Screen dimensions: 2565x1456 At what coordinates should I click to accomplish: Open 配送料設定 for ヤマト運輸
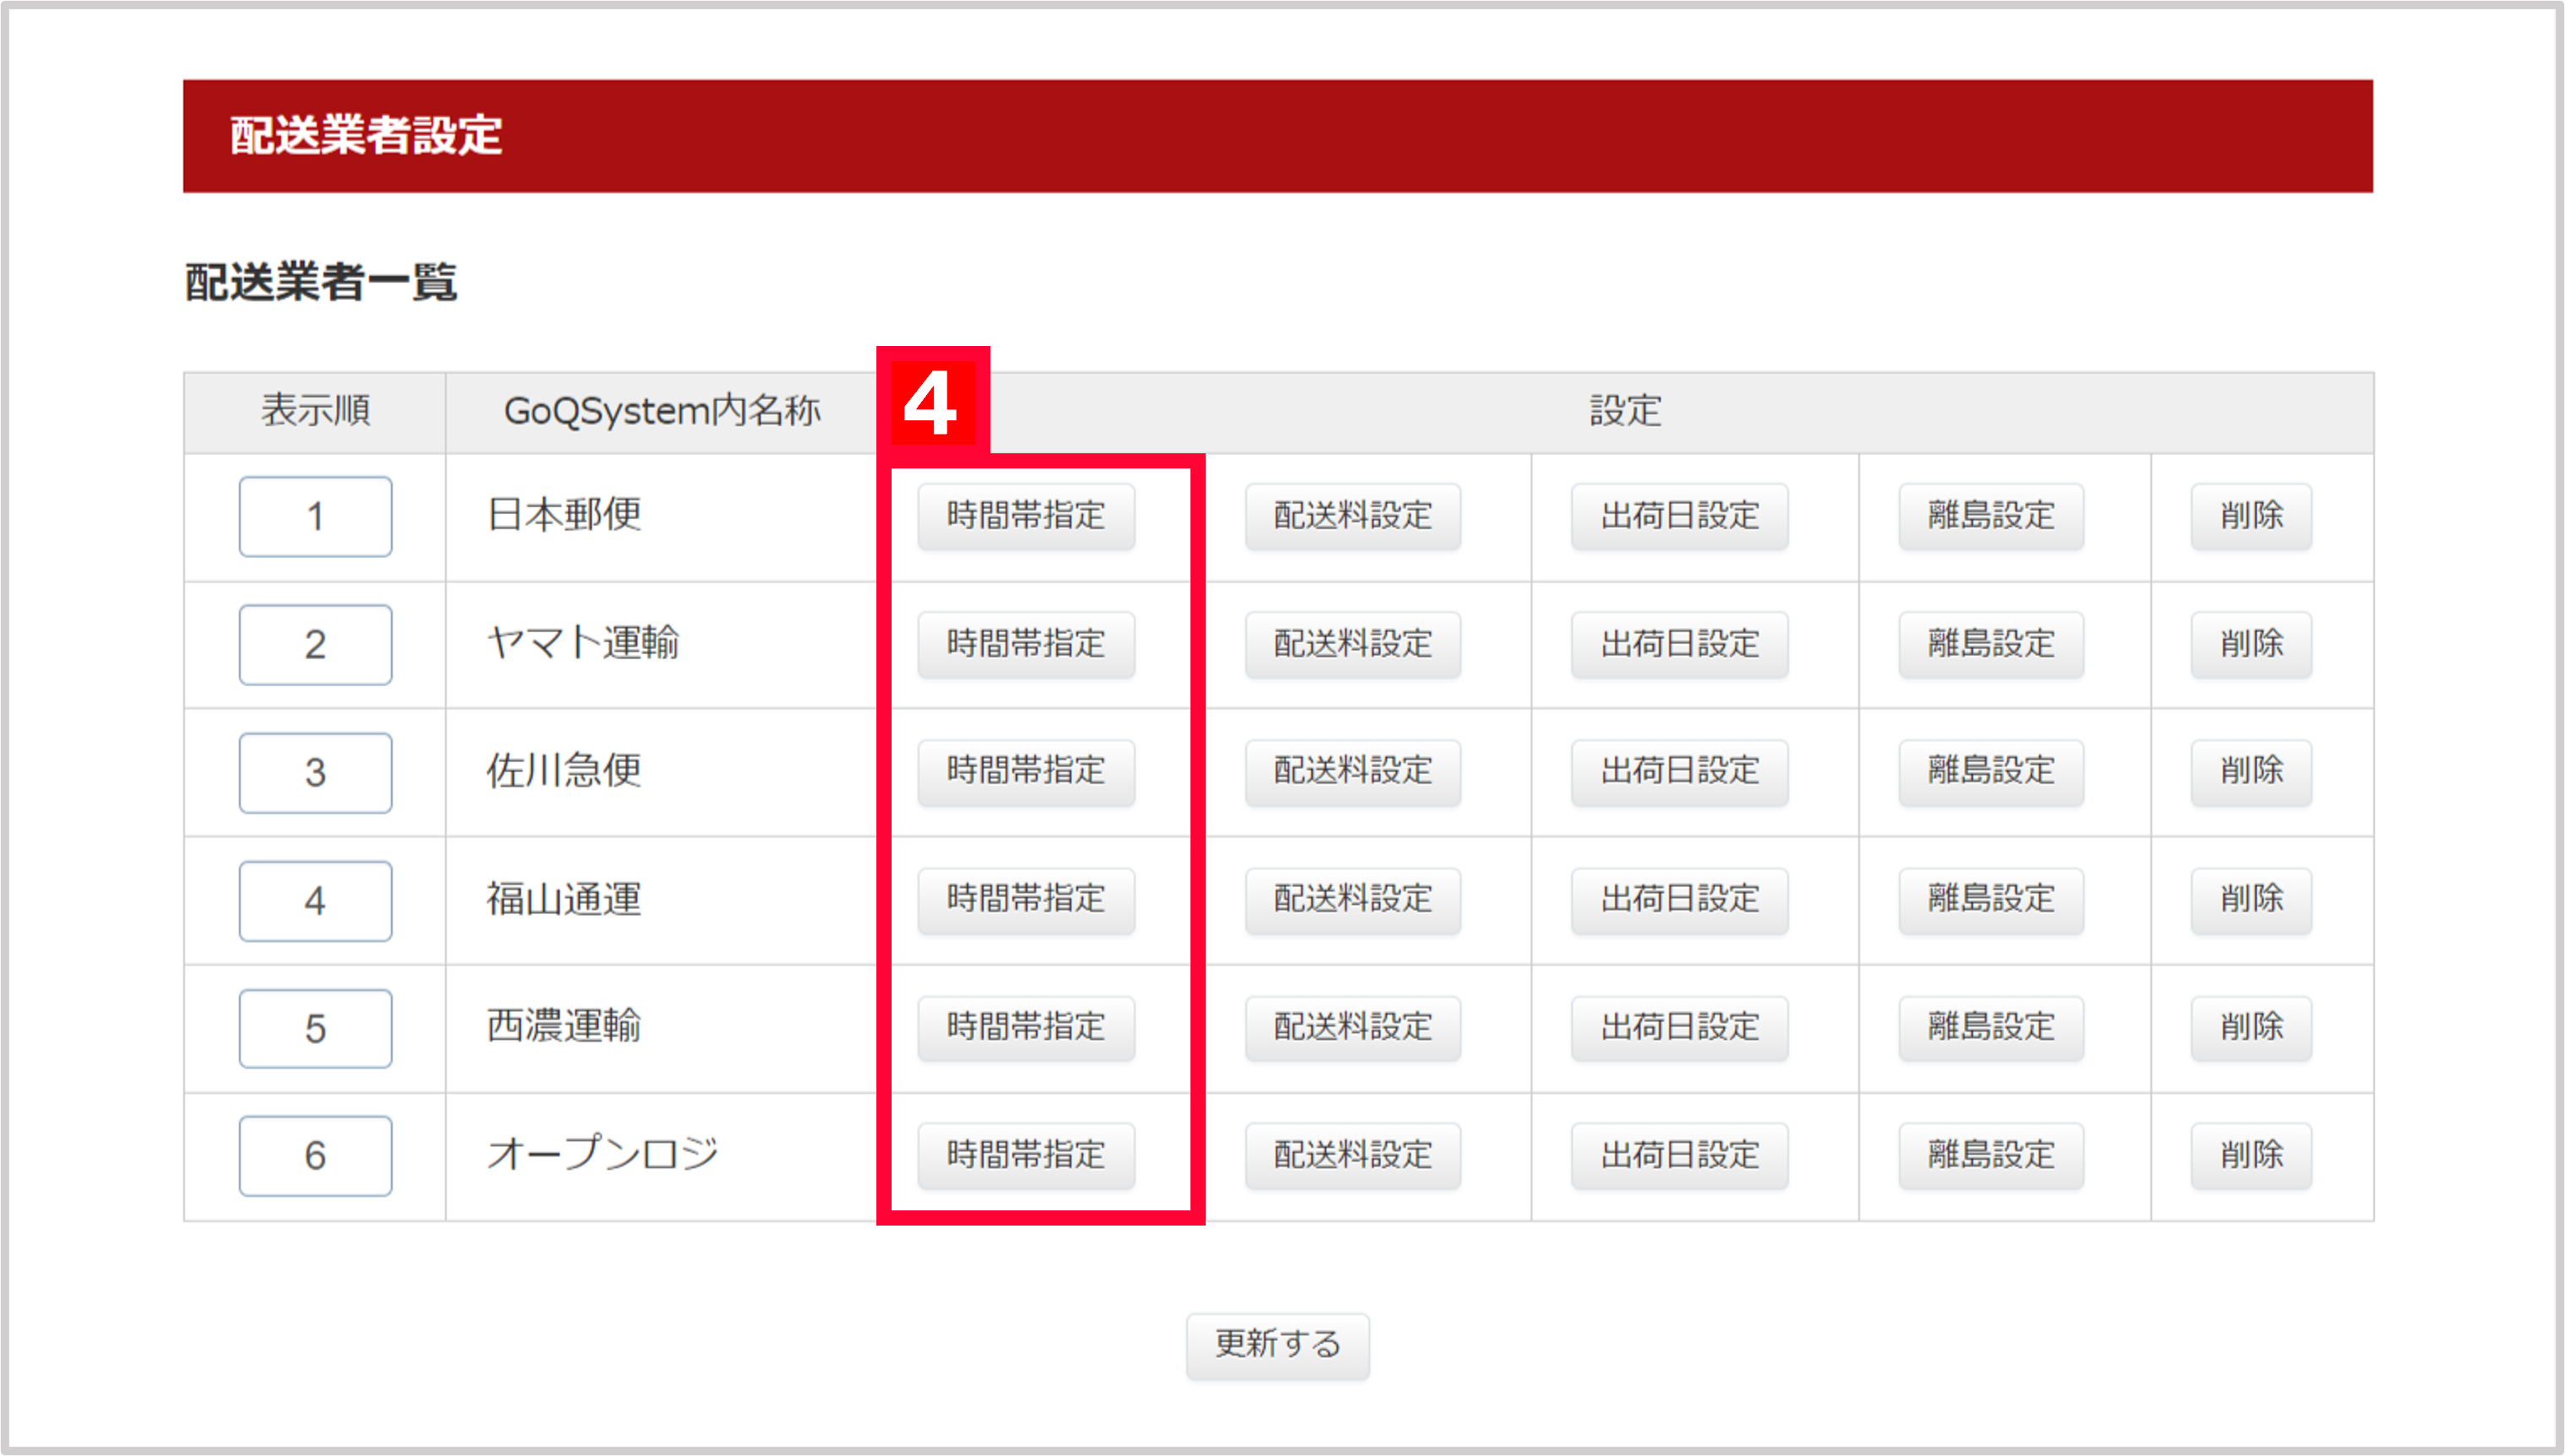[1353, 644]
